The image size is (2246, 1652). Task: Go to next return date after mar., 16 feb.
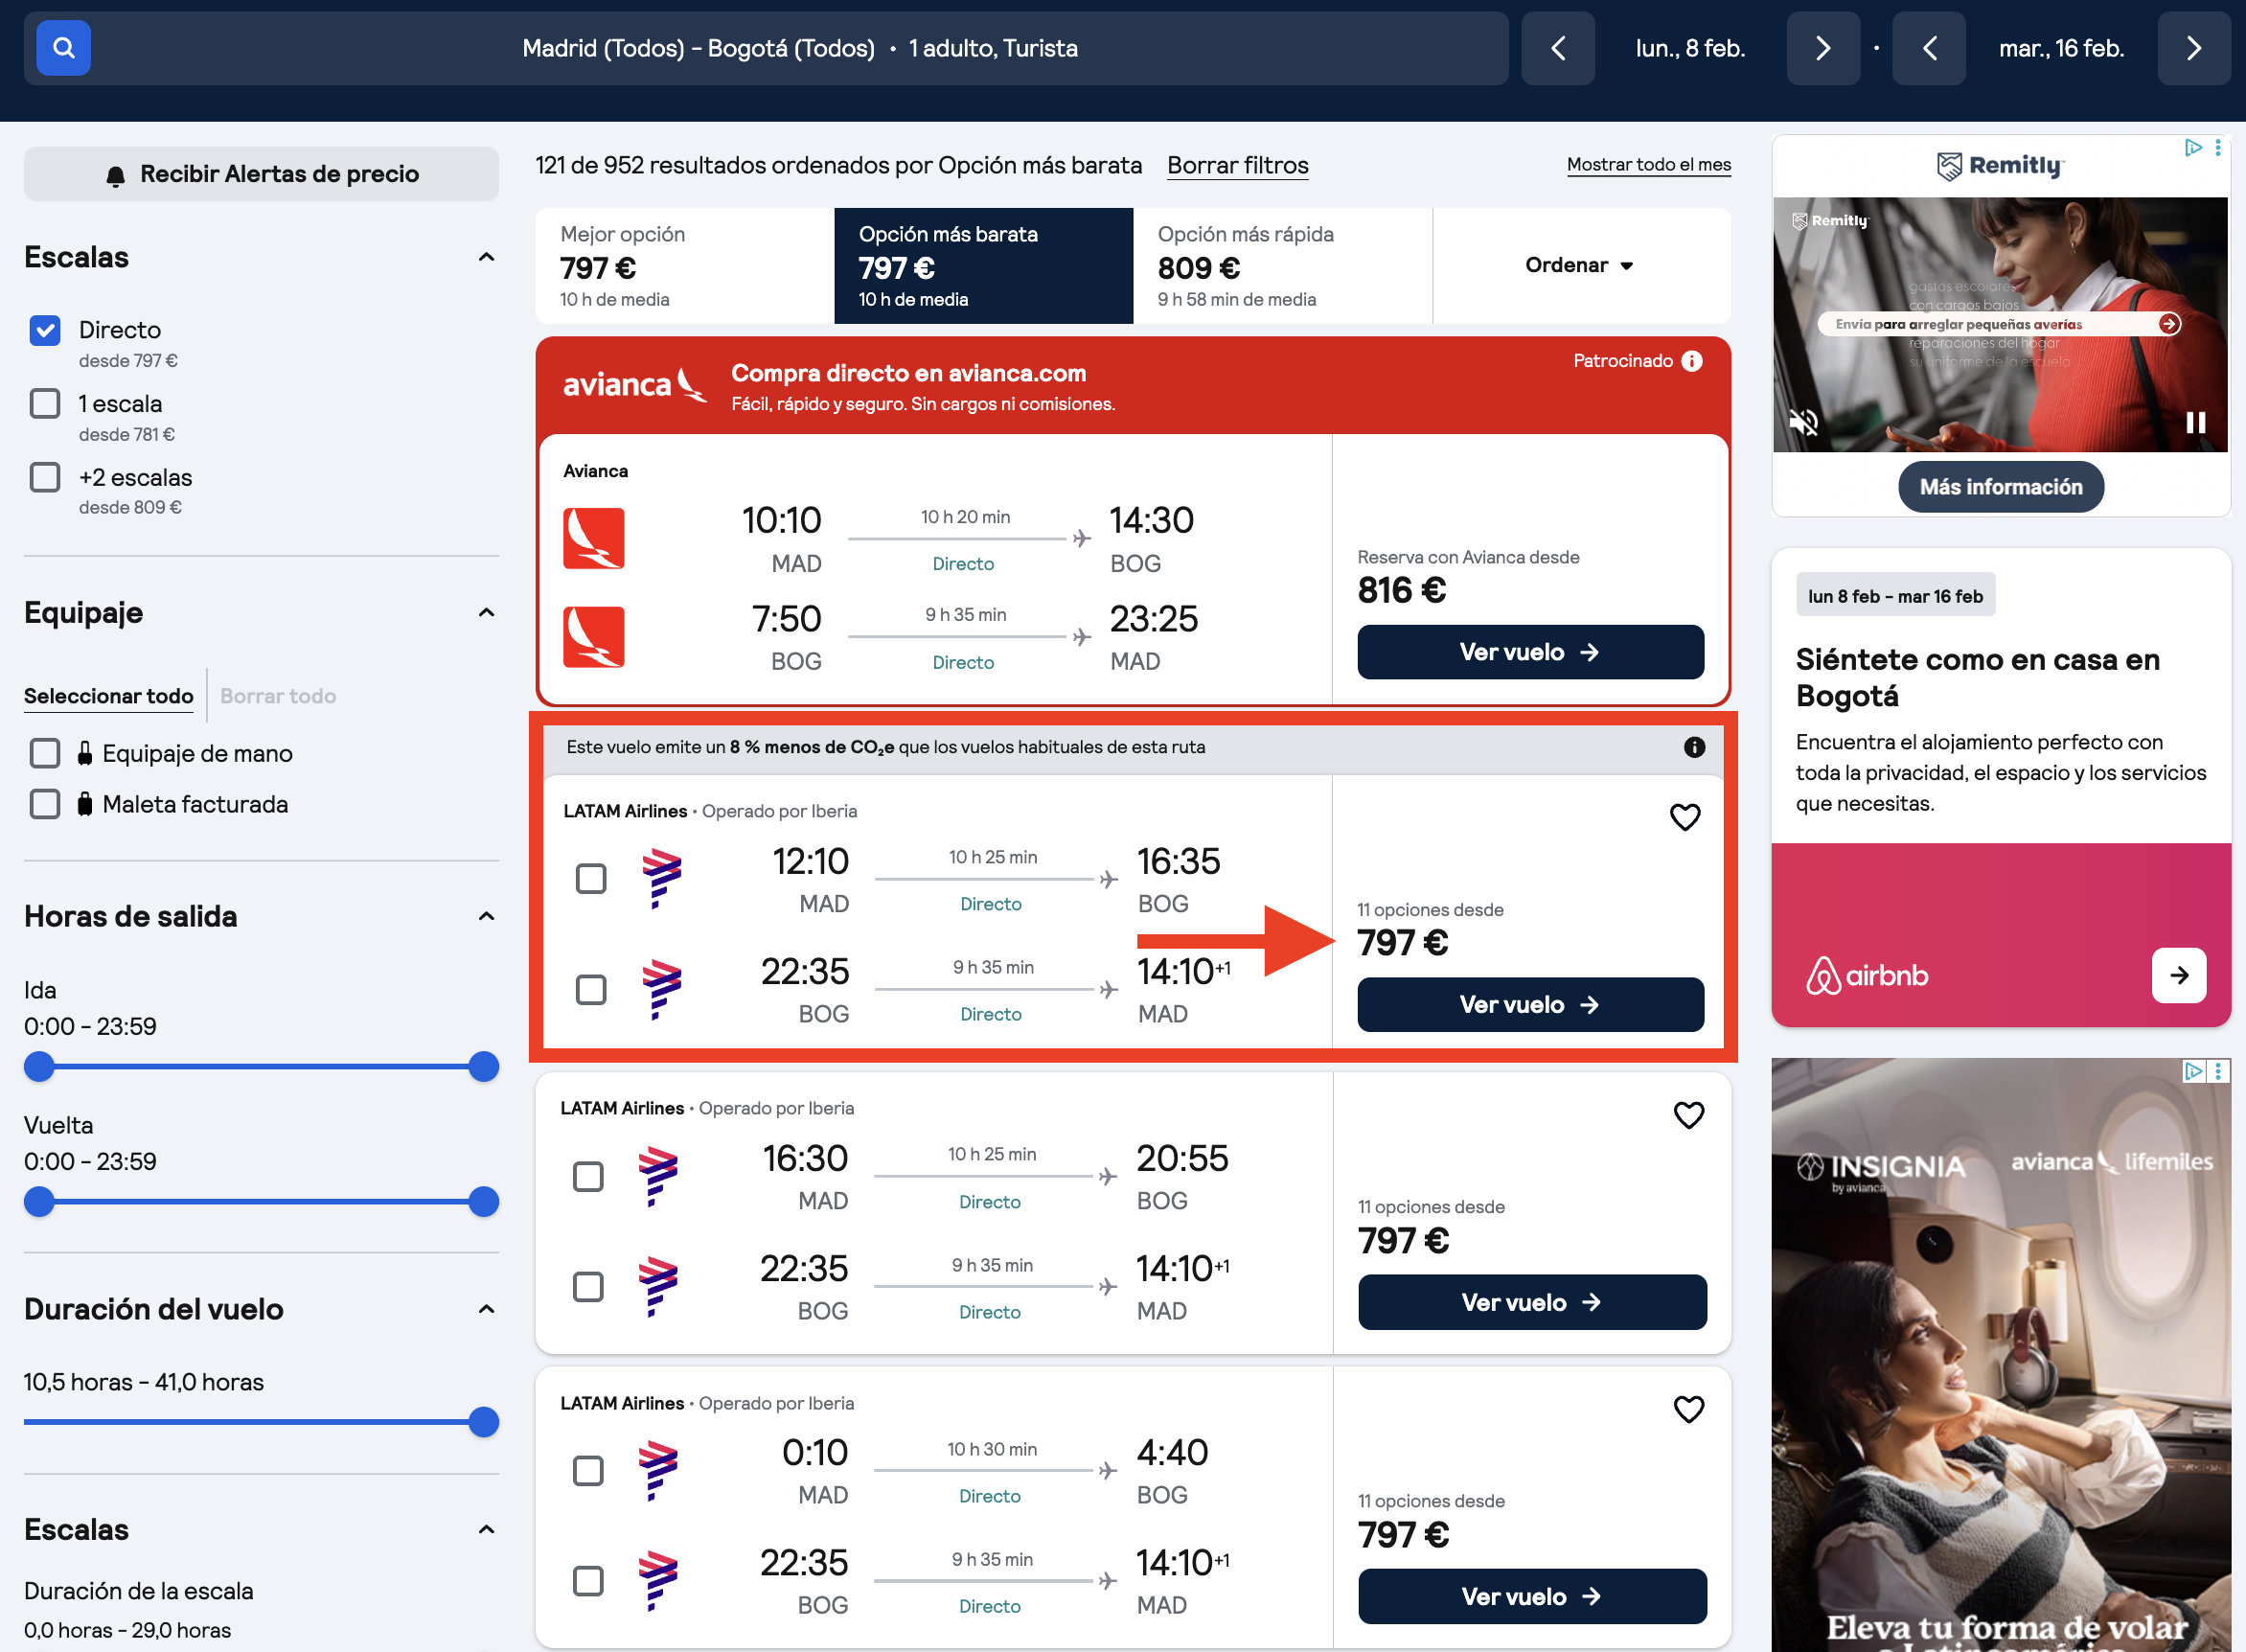pos(2193,48)
